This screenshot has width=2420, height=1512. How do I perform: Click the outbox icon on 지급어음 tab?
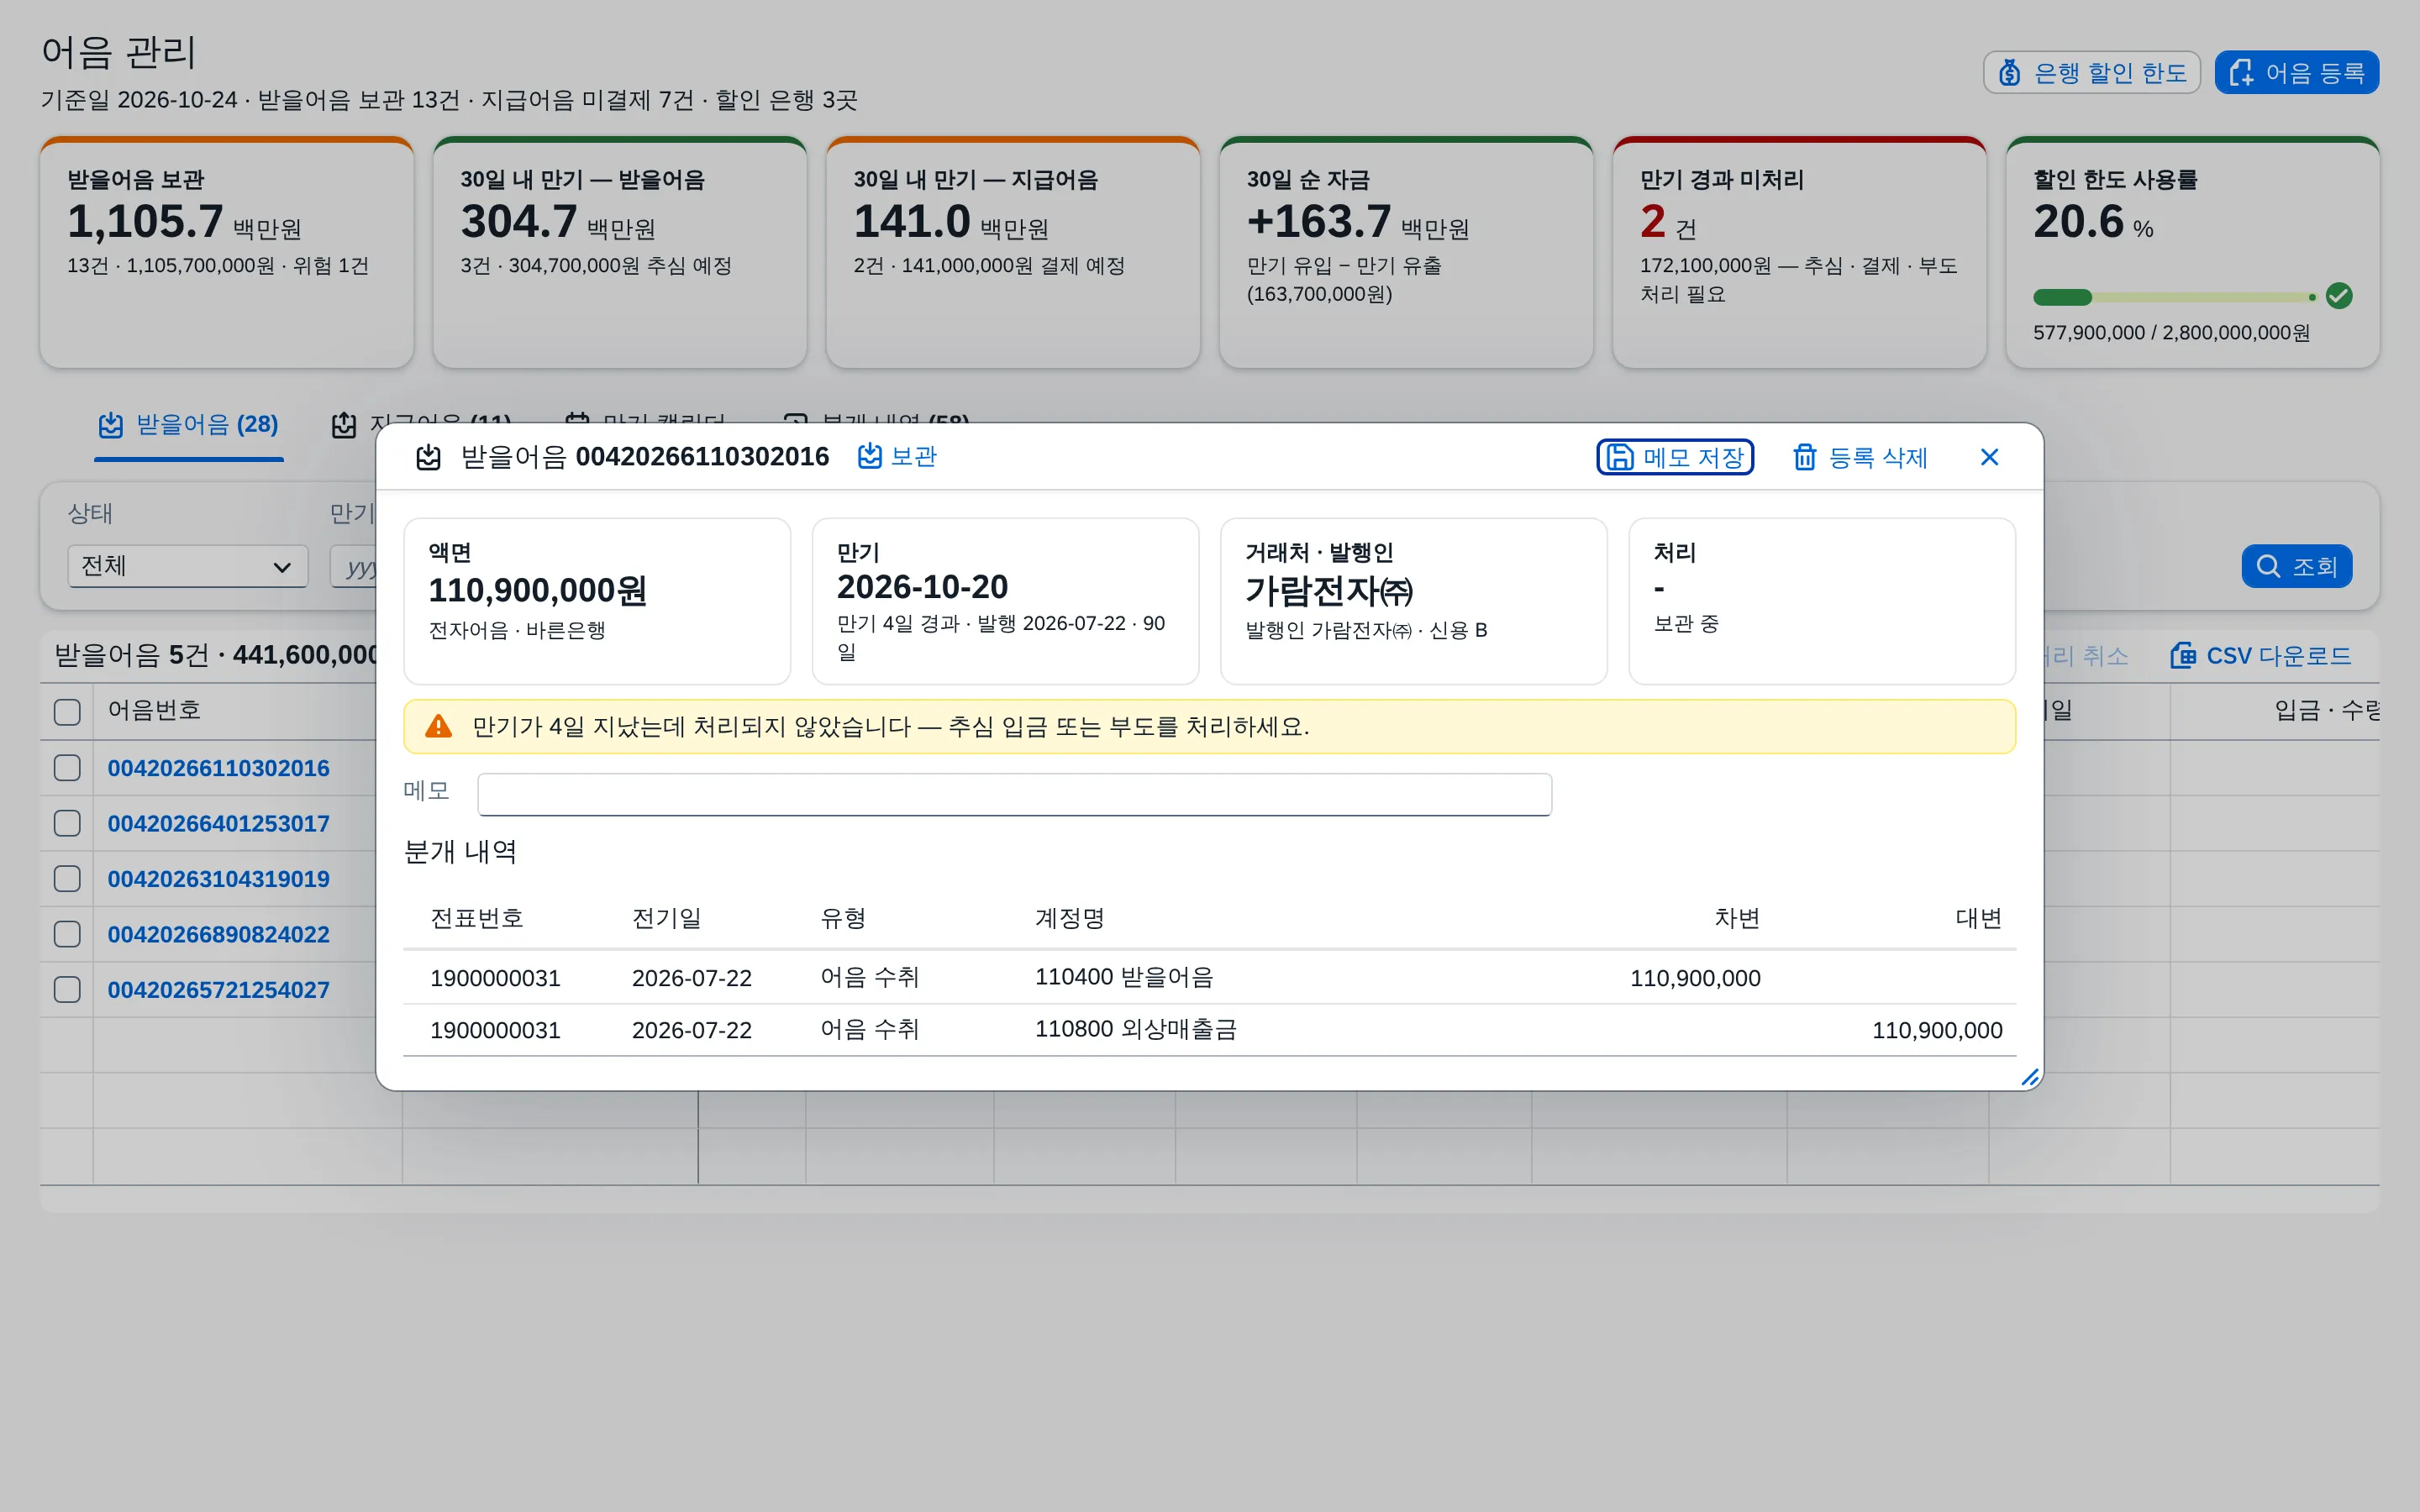[x=344, y=425]
